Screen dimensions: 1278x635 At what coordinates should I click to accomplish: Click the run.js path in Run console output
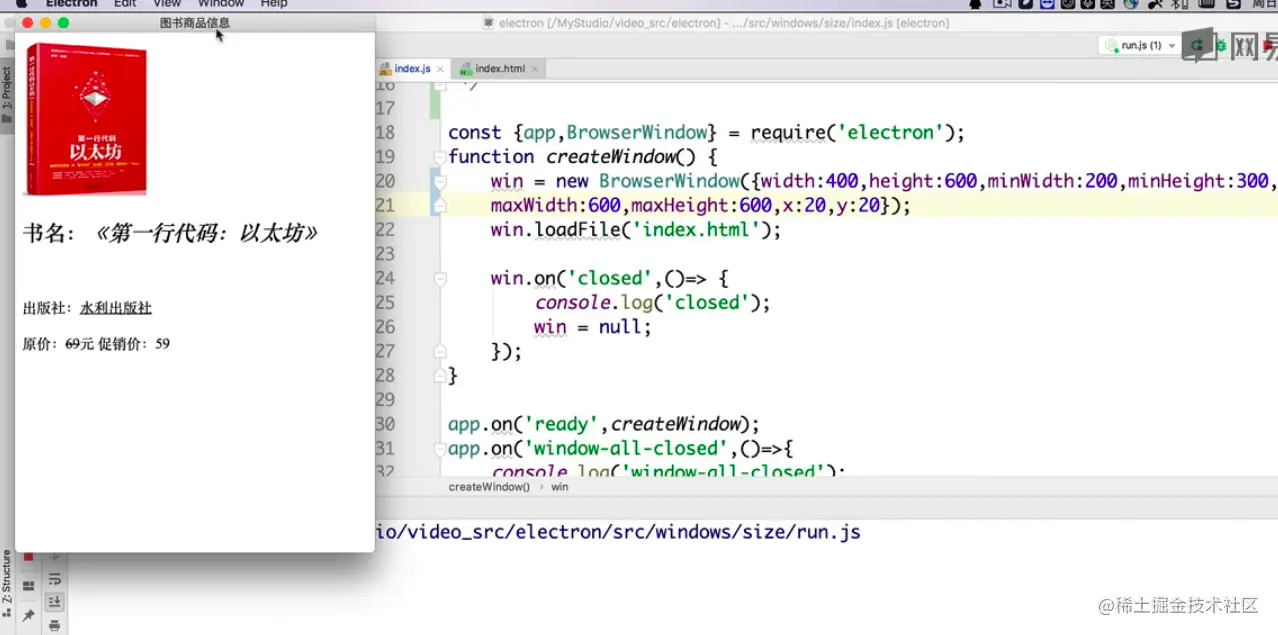point(617,533)
